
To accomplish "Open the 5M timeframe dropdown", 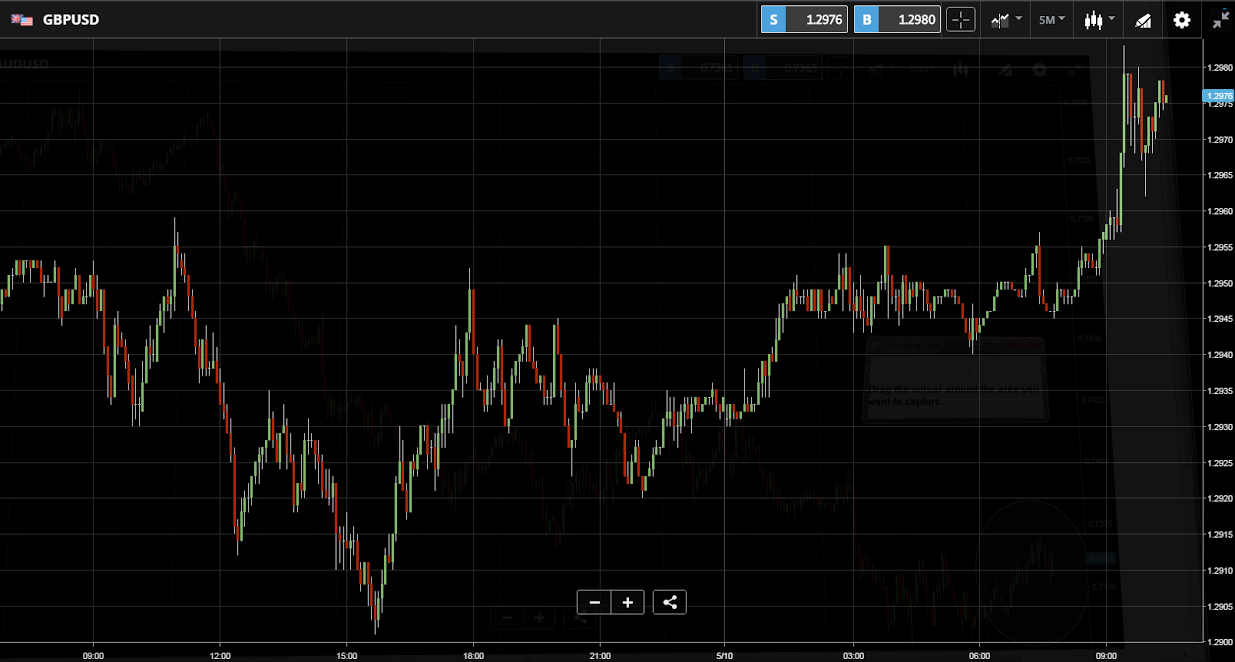I will [x=1051, y=19].
